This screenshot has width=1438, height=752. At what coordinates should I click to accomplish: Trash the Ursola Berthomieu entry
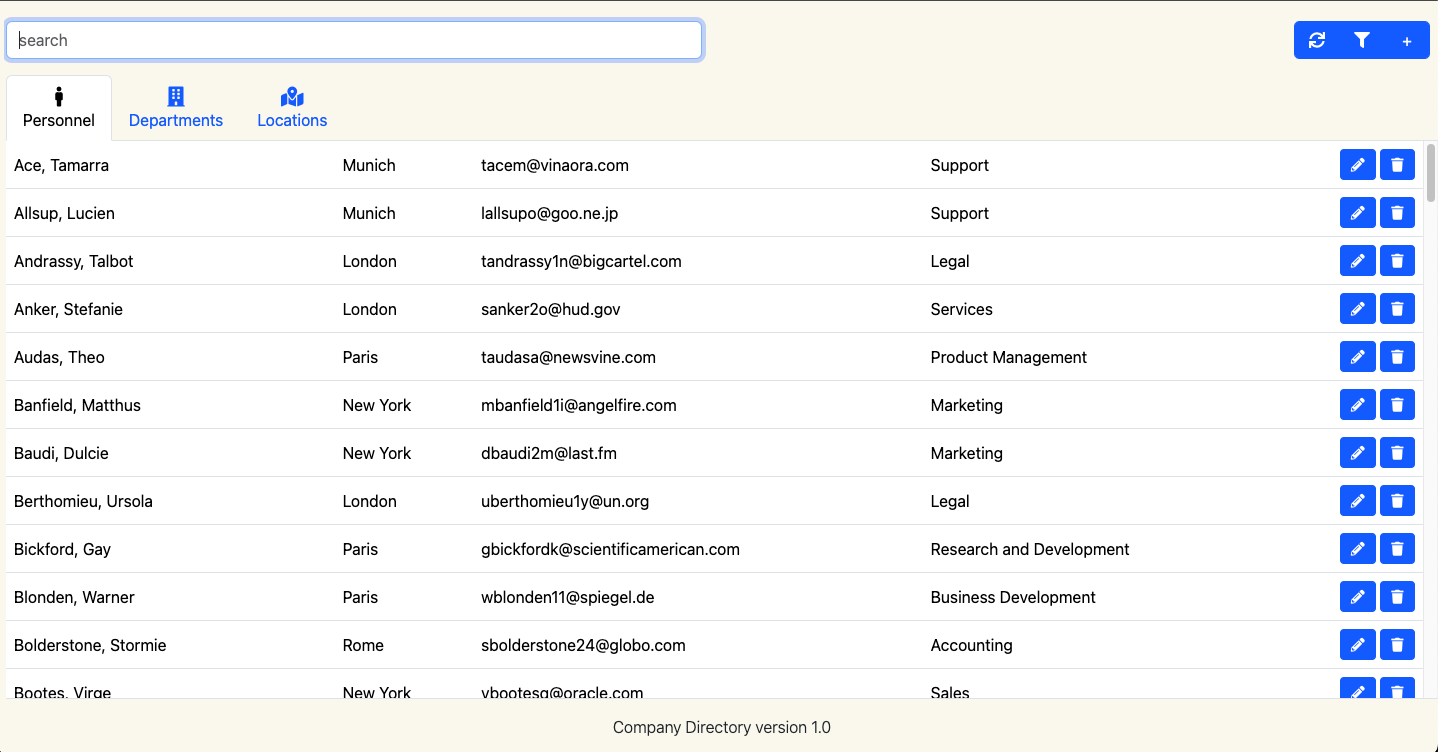tap(1397, 501)
